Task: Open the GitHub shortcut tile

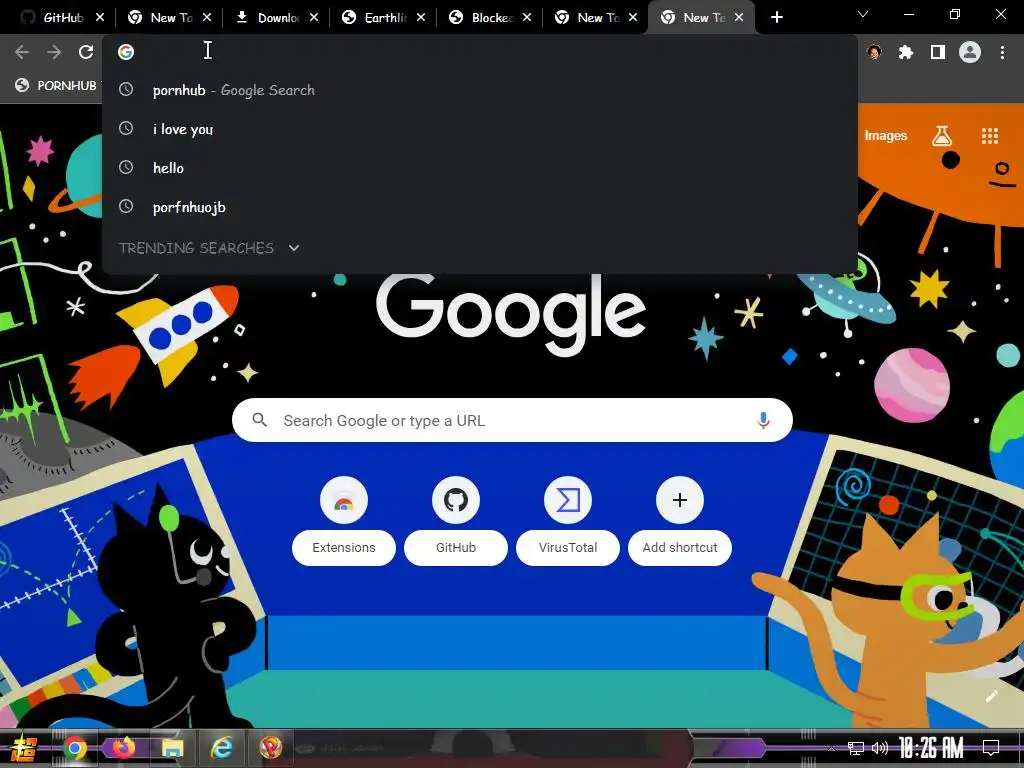Action: [x=456, y=520]
